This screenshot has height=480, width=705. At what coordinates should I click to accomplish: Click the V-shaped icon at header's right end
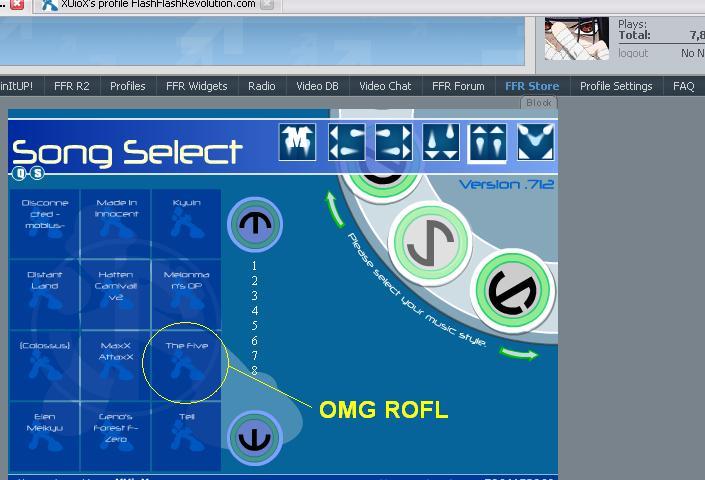pos(535,142)
